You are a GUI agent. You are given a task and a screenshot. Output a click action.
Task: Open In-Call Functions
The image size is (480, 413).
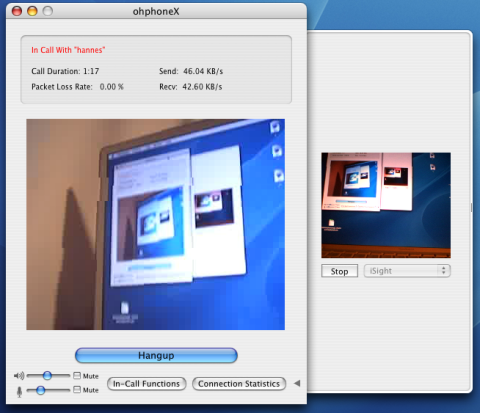click(x=146, y=384)
